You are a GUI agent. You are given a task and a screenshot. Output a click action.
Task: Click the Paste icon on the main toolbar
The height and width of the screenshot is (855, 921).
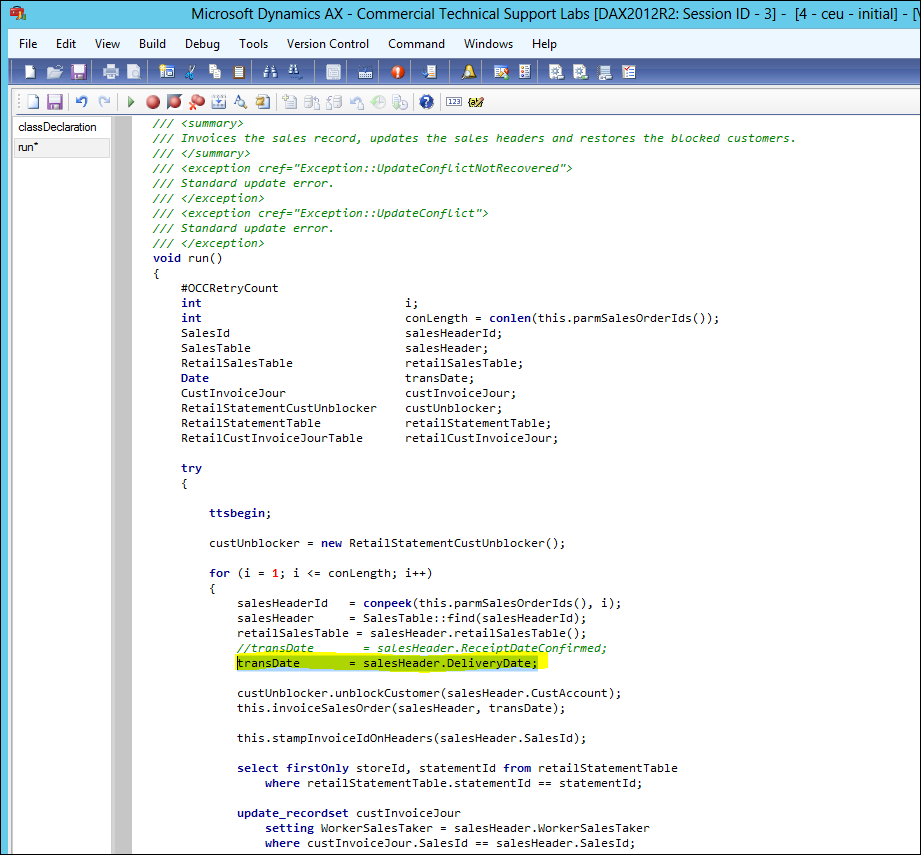pyautogui.click(x=237, y=71)
